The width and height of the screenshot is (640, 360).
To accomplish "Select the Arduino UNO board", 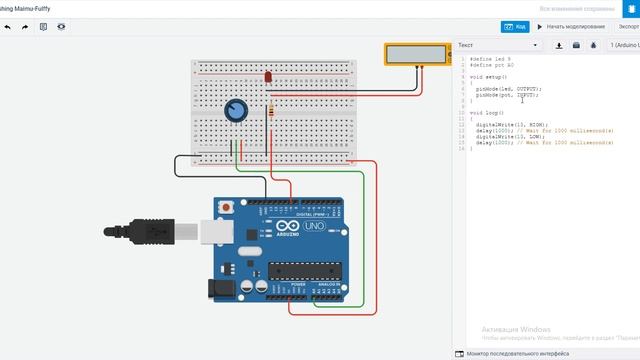I will click(x=280, y=250).
